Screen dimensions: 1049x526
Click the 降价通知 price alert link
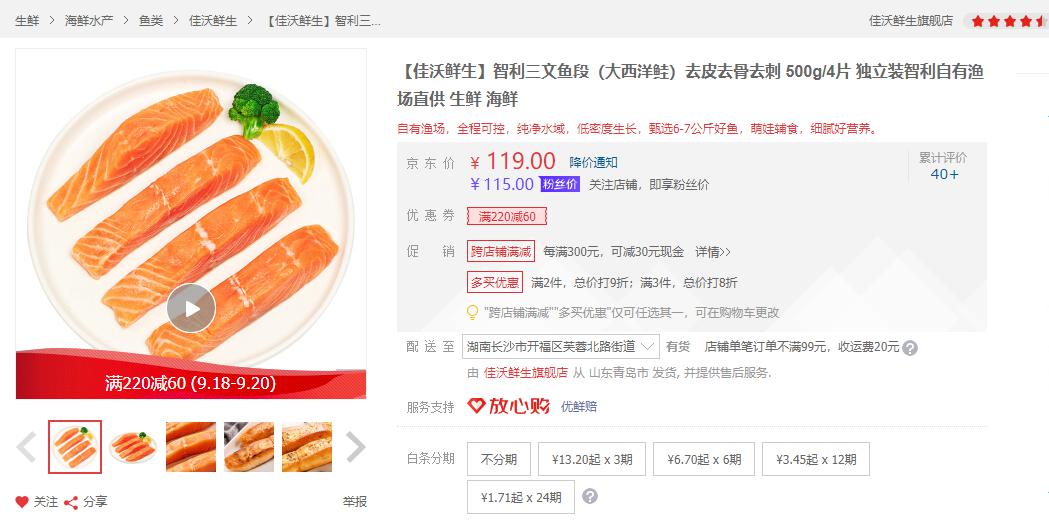click(x=594, y=162)
